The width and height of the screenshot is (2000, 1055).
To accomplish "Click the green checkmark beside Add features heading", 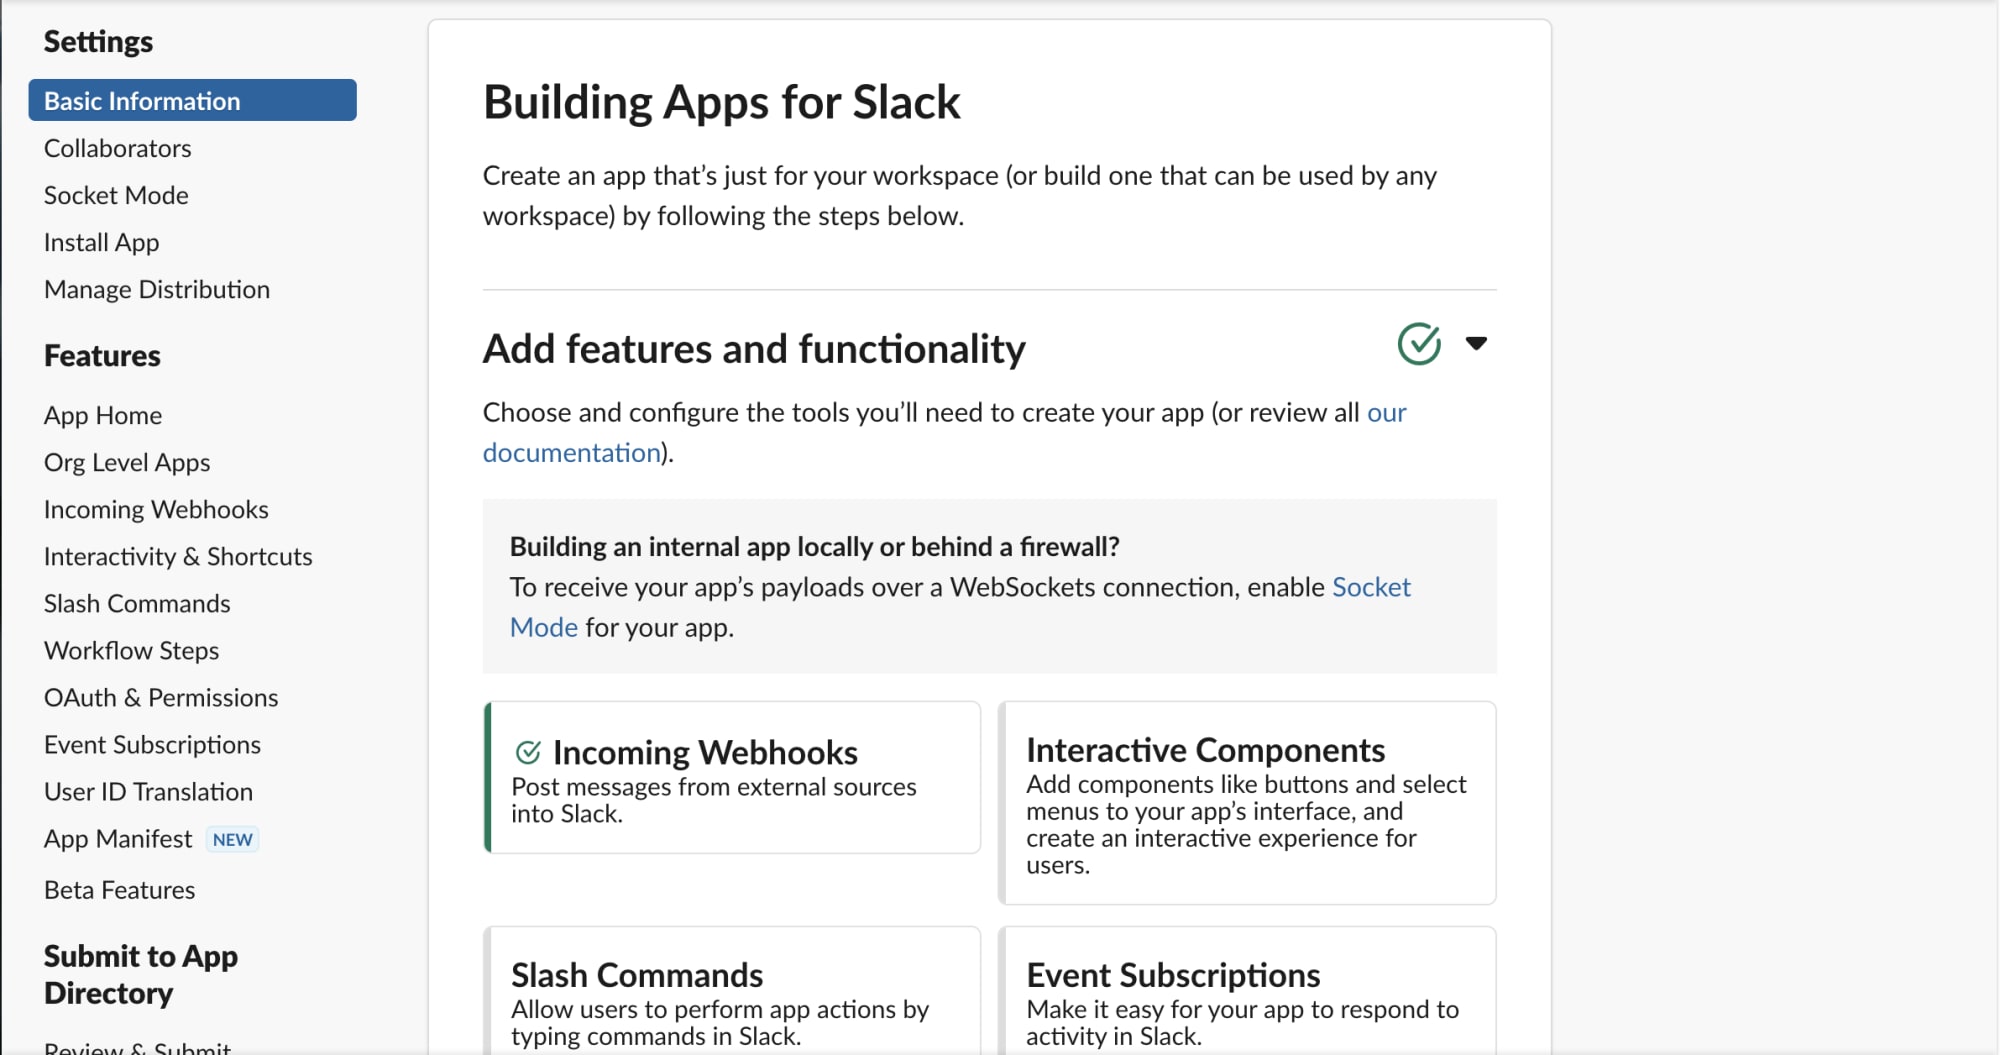I will coord(1418,344).
